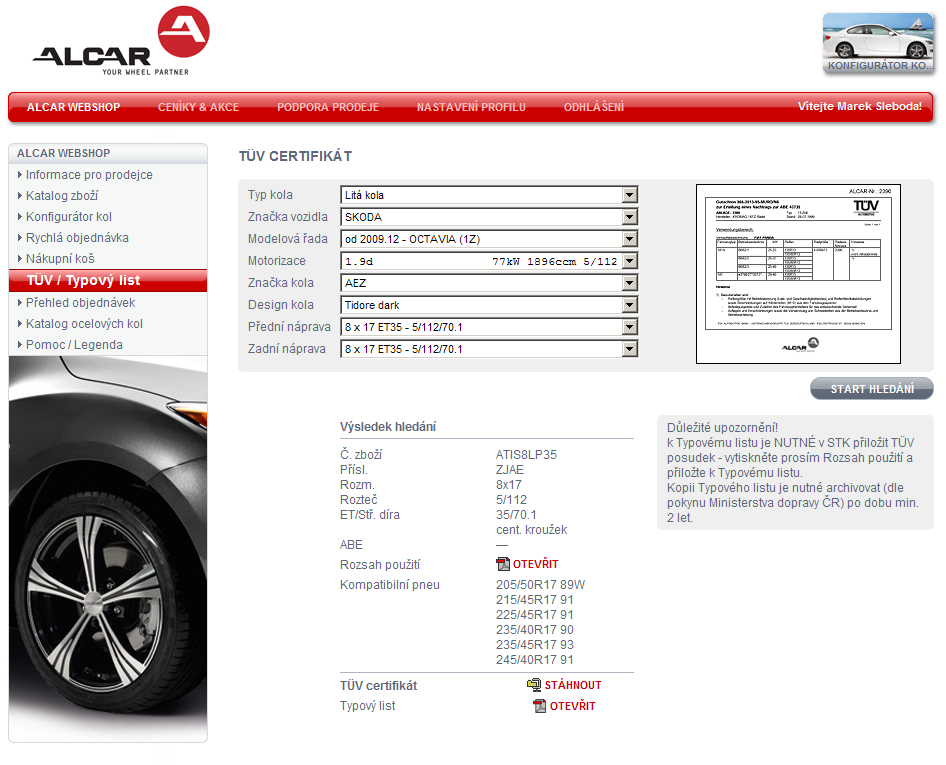Click STÁHNOUT to download TÜV certifikát

573,685
